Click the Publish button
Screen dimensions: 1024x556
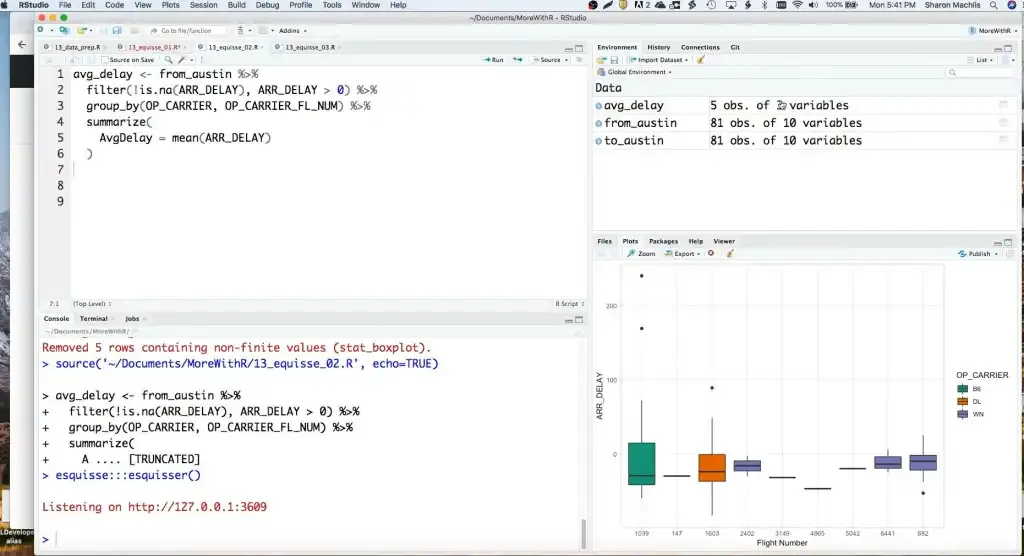[974, 253]
